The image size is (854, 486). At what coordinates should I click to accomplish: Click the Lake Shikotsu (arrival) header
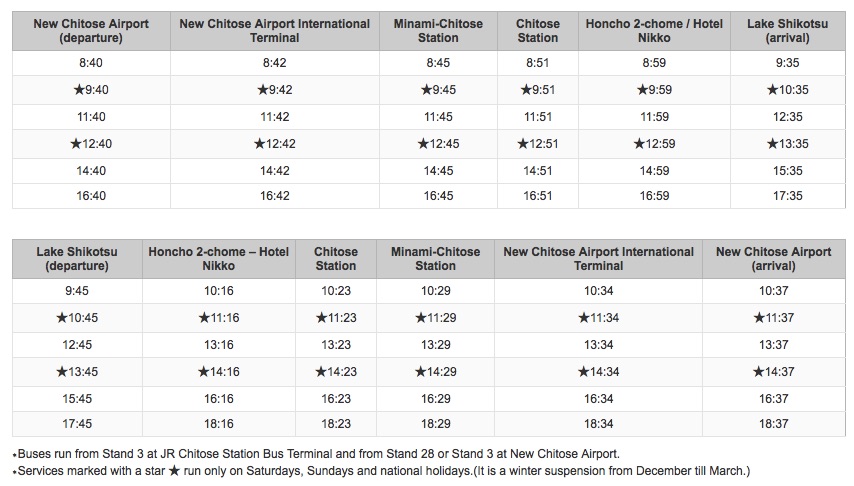click(x=788, y=31)
